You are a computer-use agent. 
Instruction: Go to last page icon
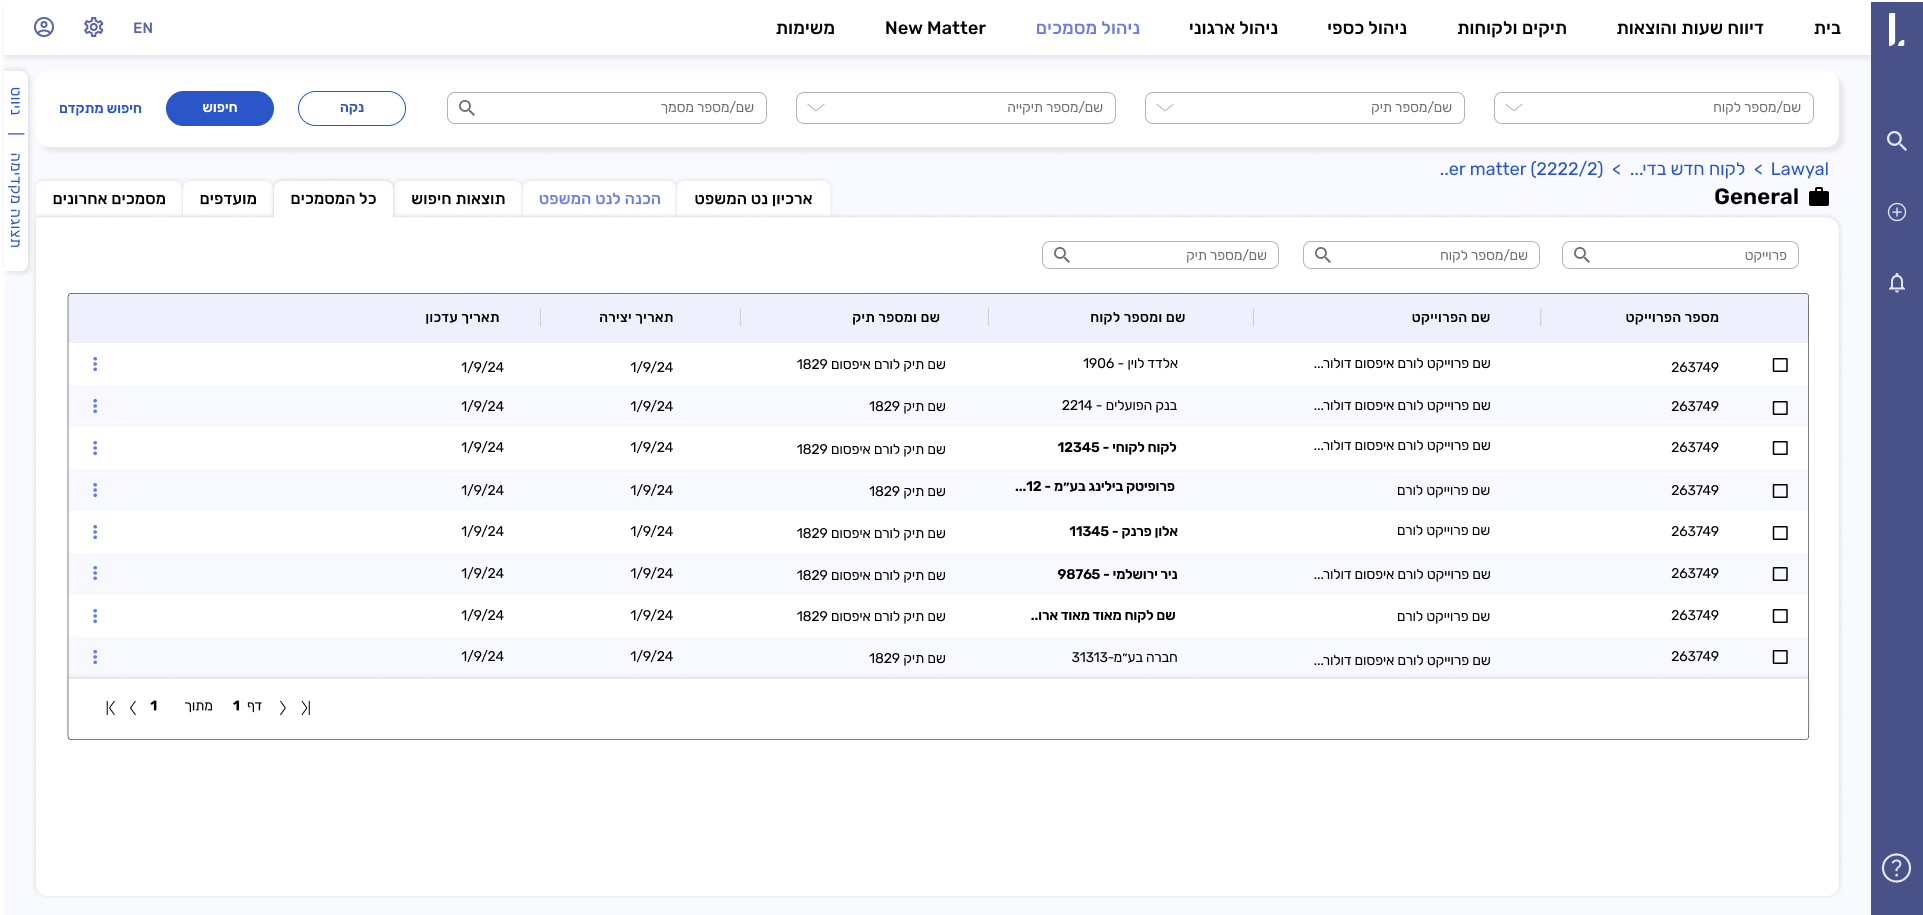(306, 708)
